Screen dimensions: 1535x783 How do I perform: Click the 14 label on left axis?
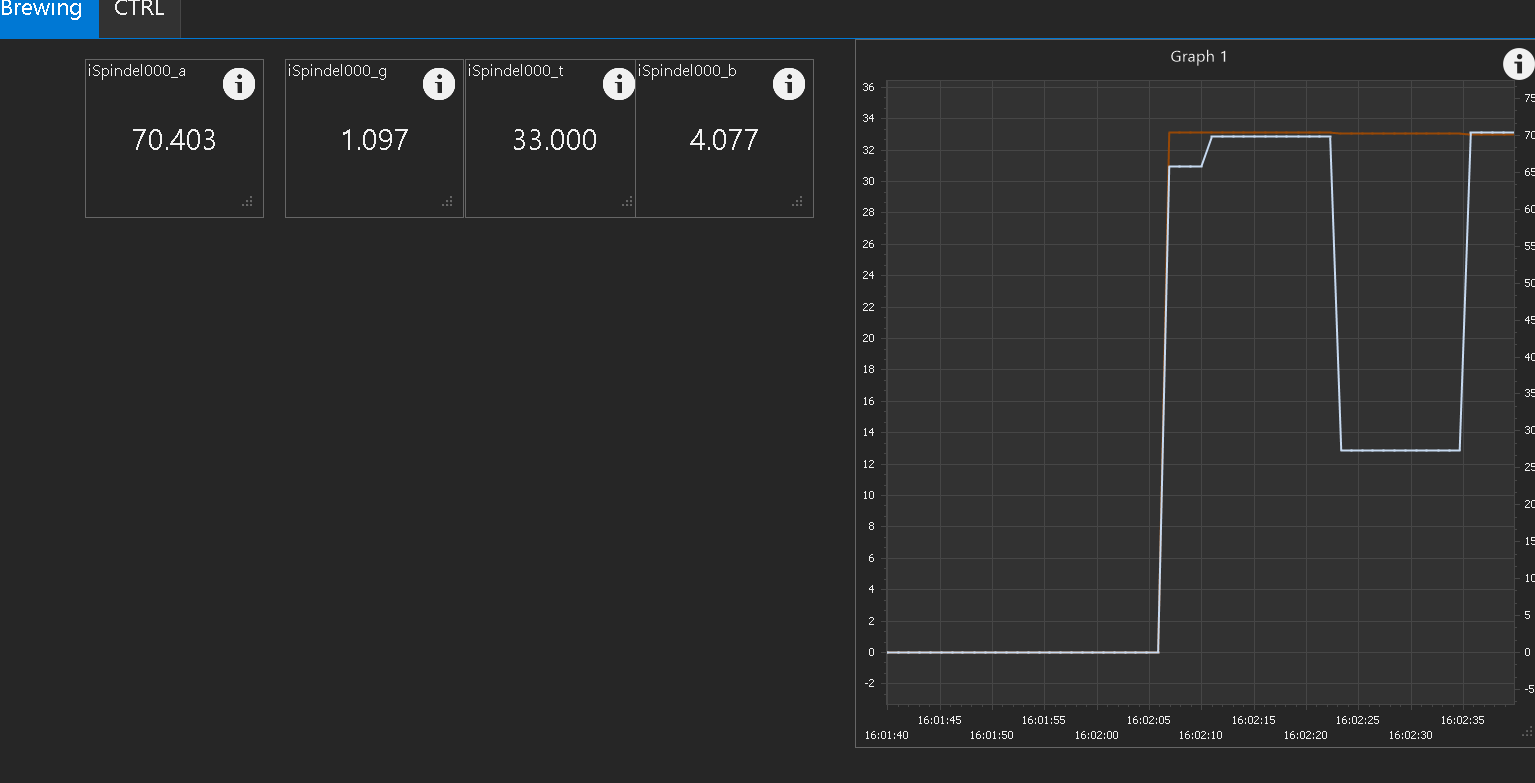pos(868,432)
